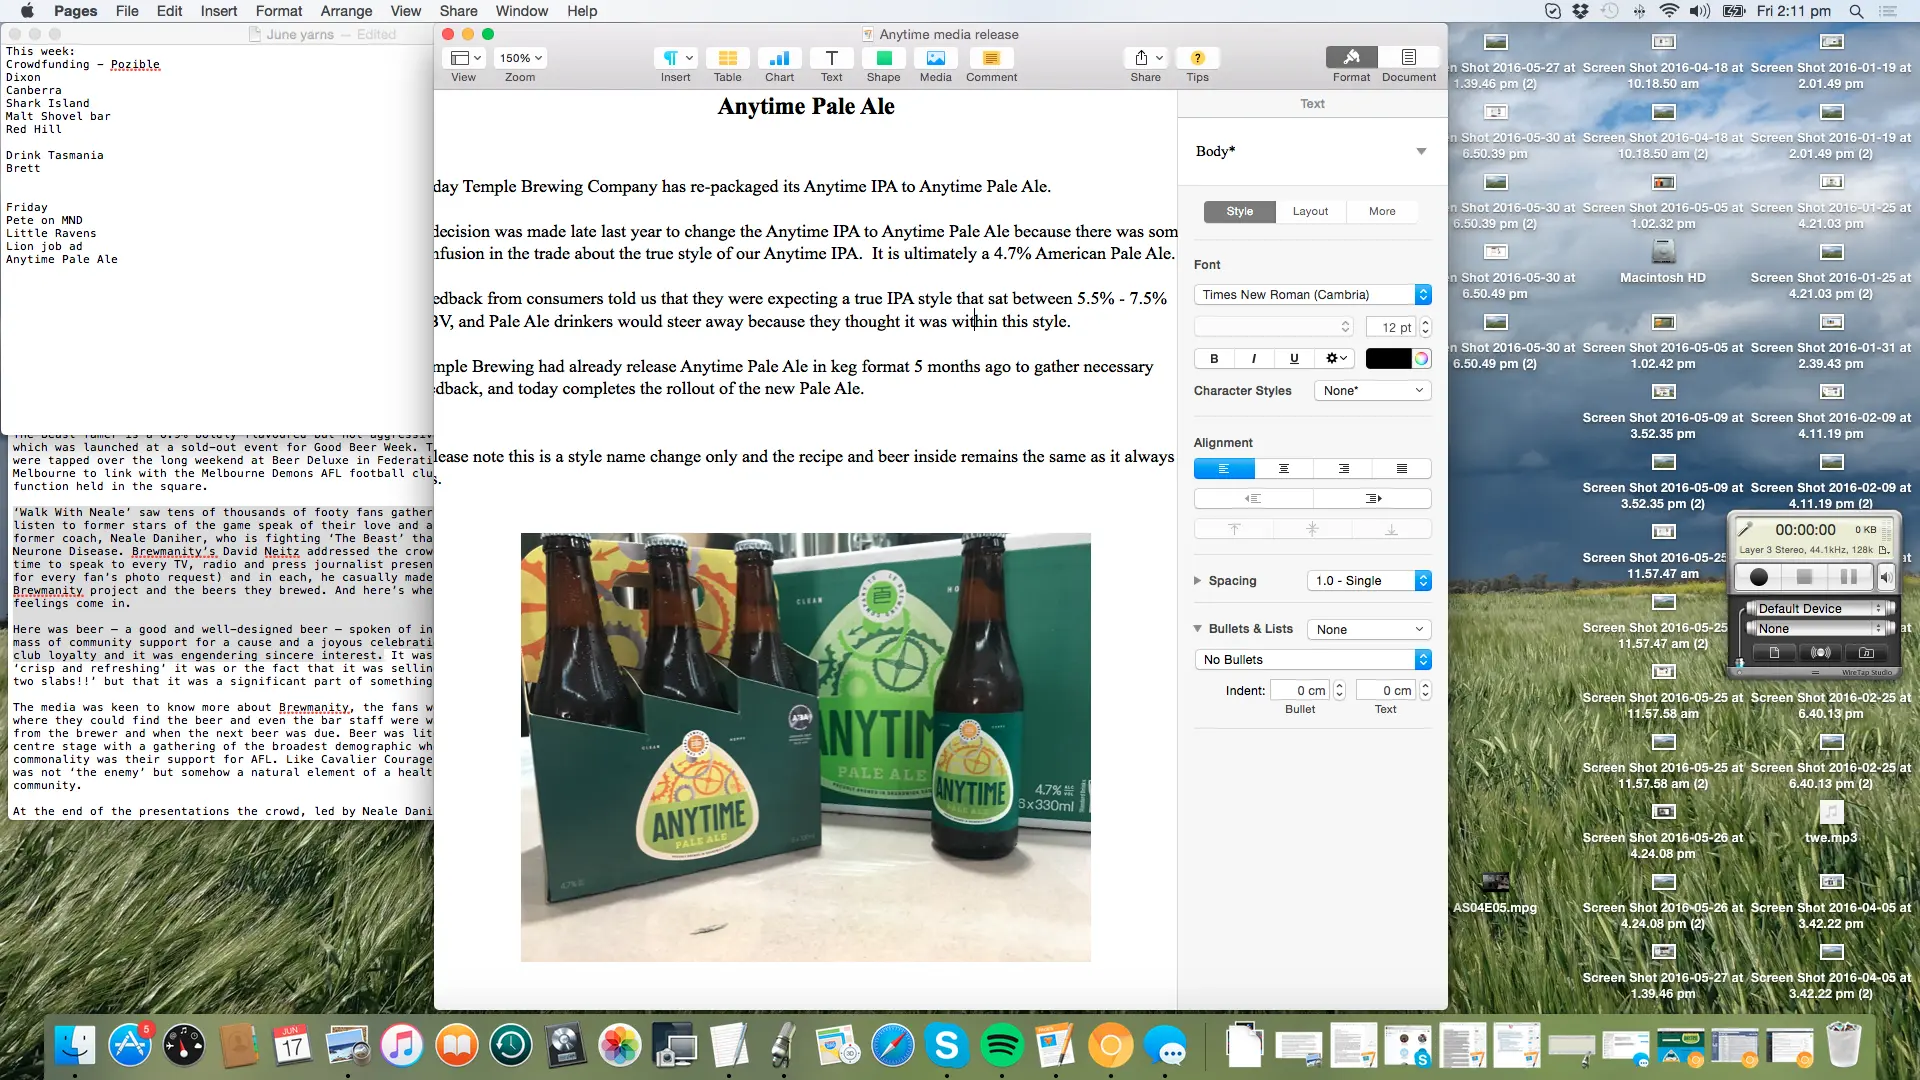Switch to the Layout tab in Text panel
The height and width of the screenshot is (1080, 1920).
[1310, 211]
